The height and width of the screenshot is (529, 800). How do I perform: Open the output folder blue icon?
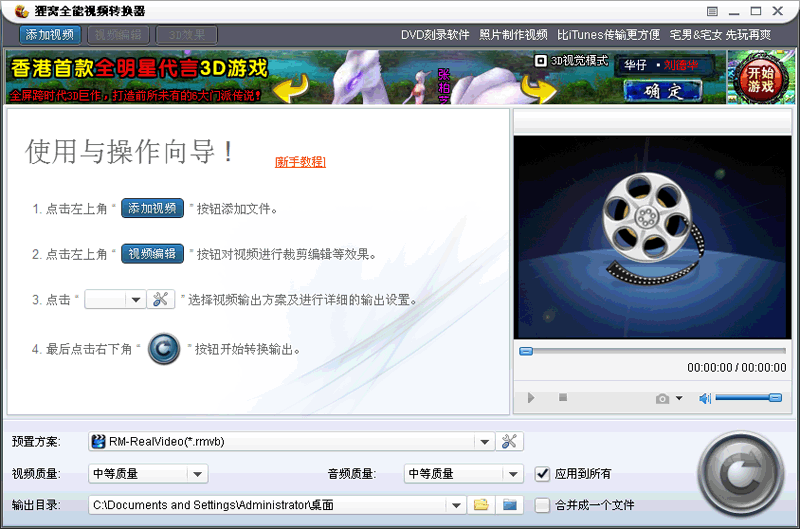pos(510,505)
